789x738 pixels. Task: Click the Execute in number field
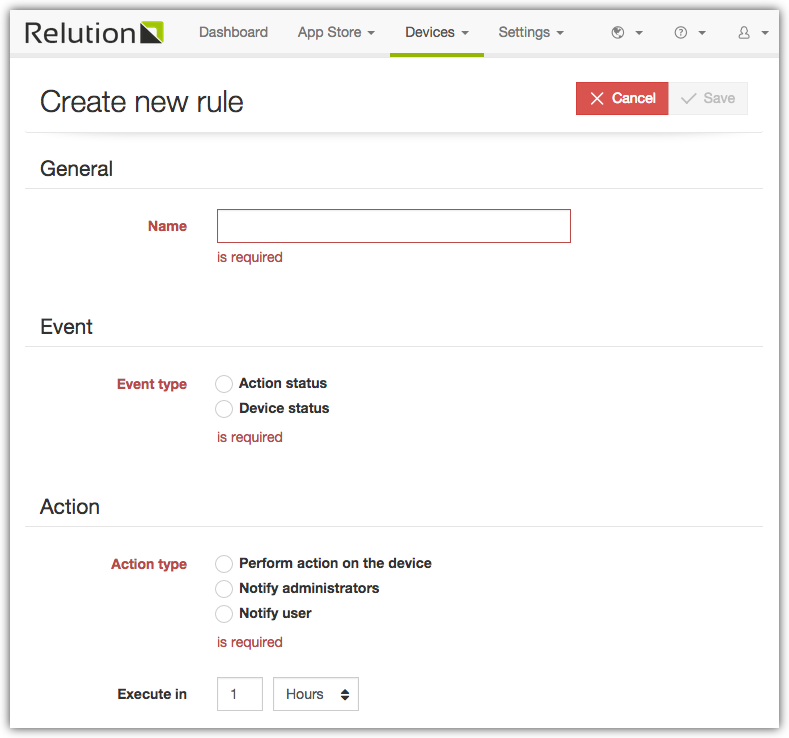point(240,694)
